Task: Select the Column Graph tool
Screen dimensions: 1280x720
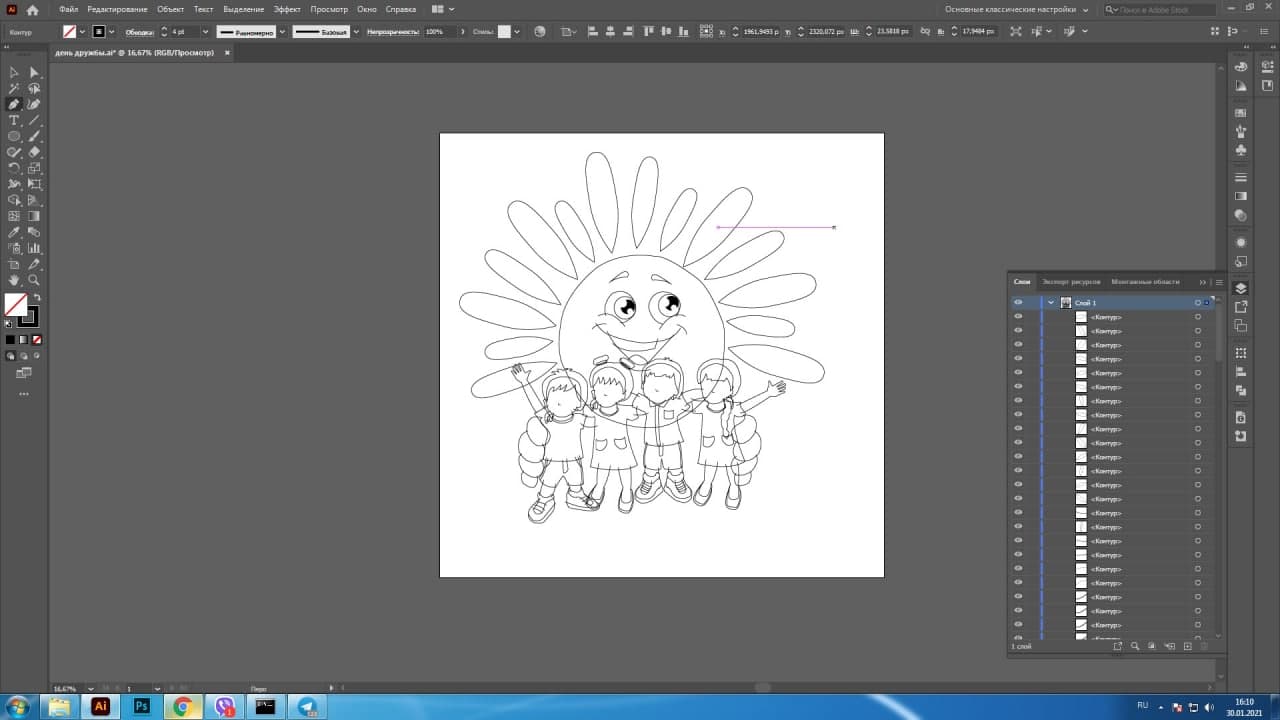Action: [34, 248]
